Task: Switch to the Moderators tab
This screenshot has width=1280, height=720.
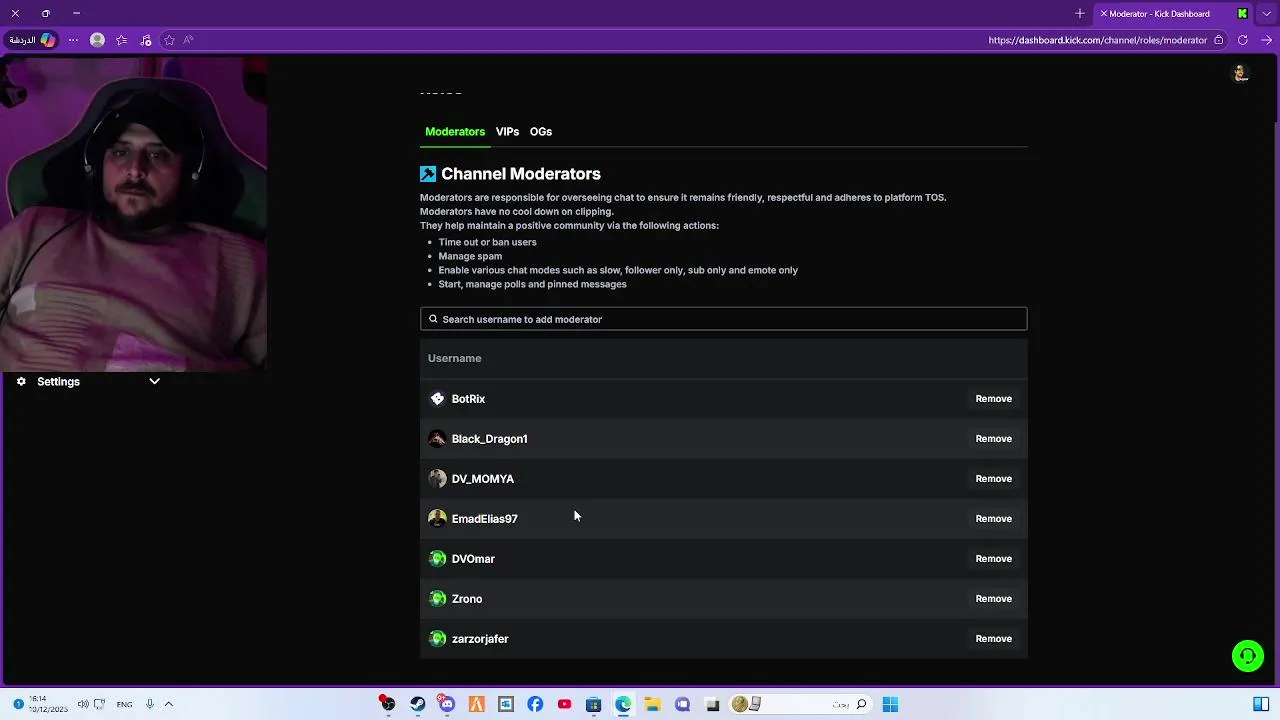Action: pyautogui.click(x=455, y=132)
